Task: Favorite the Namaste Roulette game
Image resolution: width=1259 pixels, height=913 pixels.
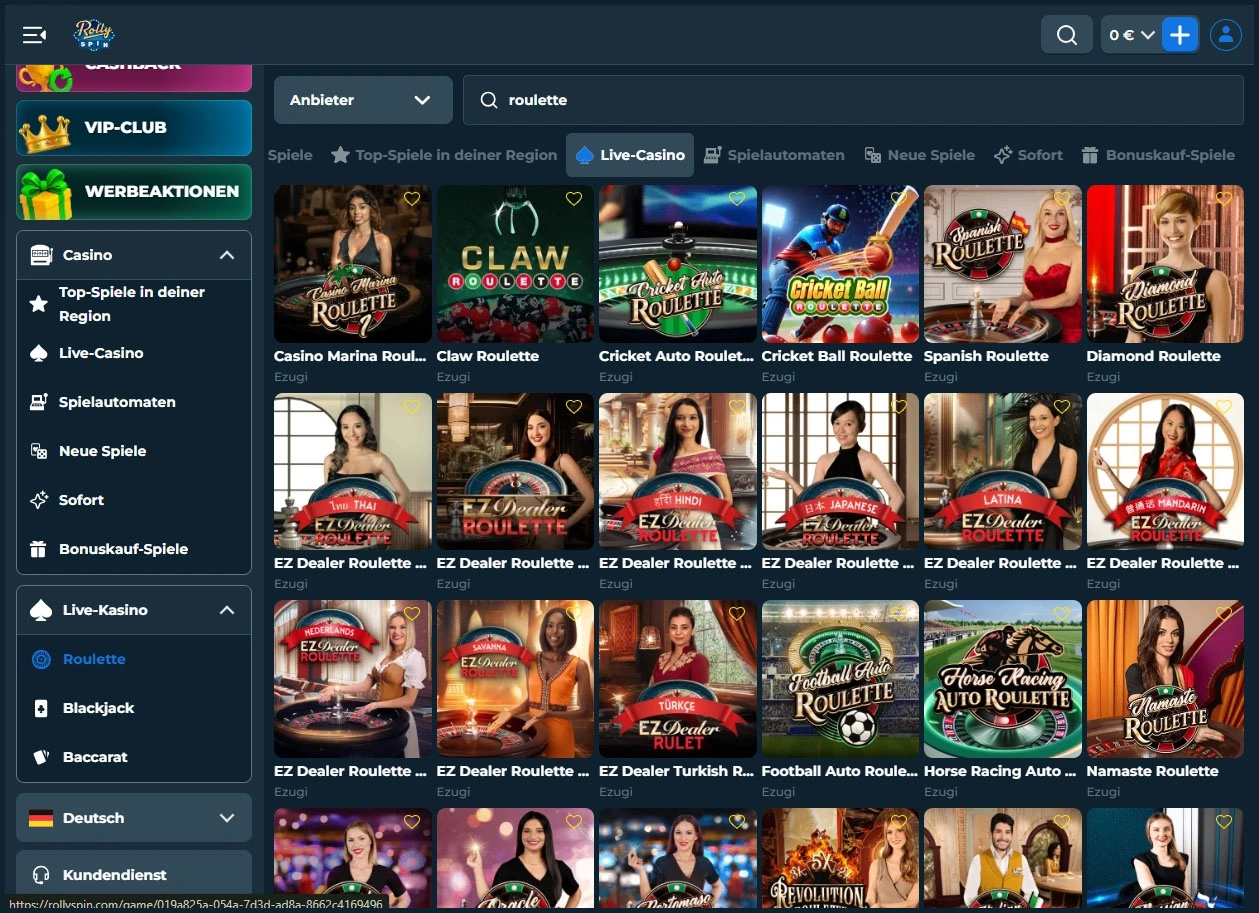Action: coord(1224,615)
